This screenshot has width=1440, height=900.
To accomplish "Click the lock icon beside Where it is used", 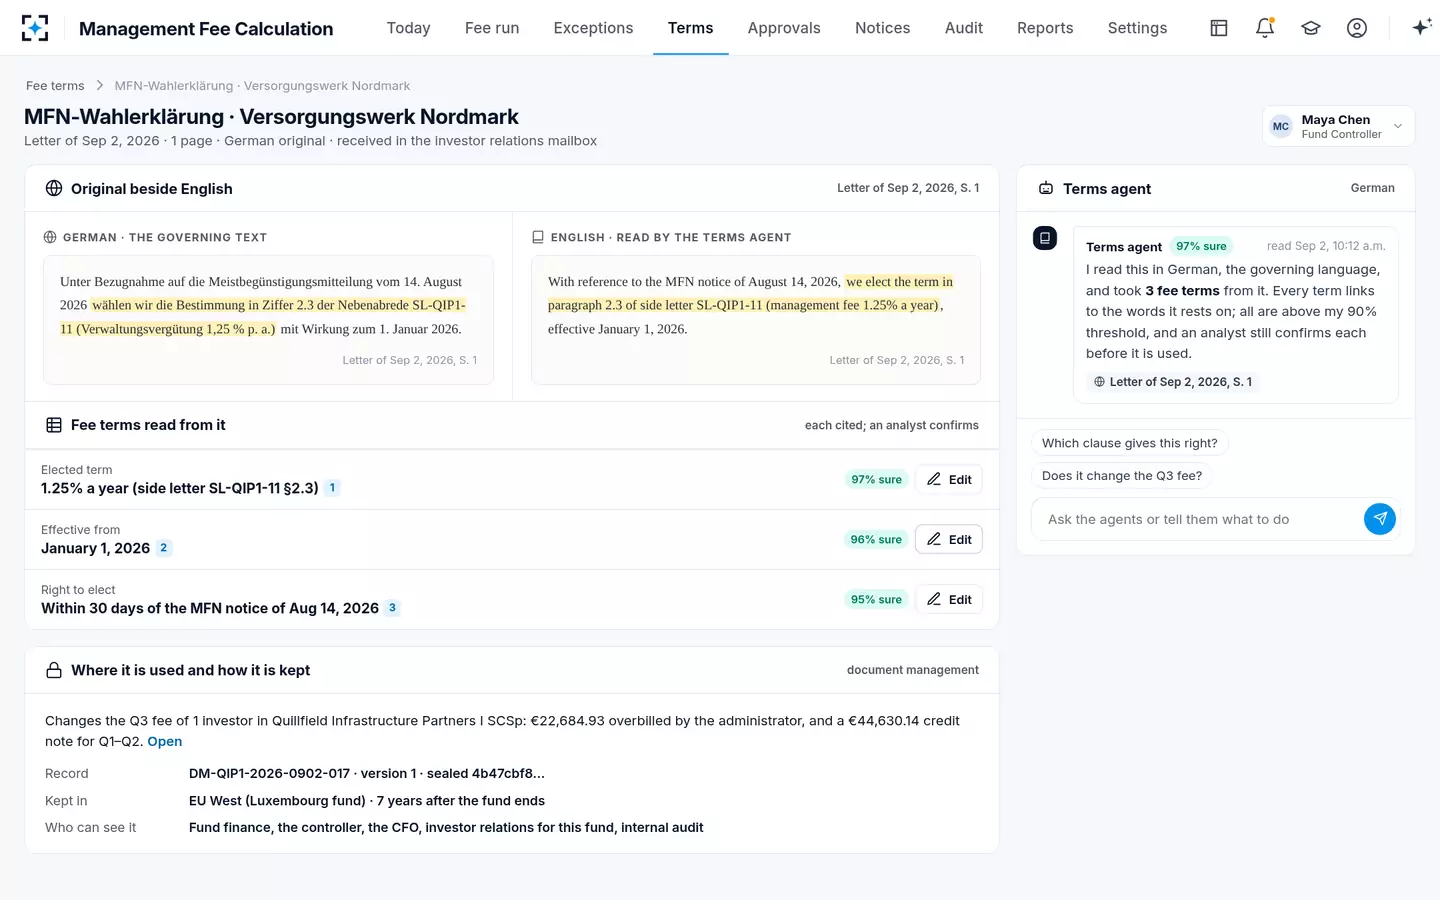I will point(54,670).
